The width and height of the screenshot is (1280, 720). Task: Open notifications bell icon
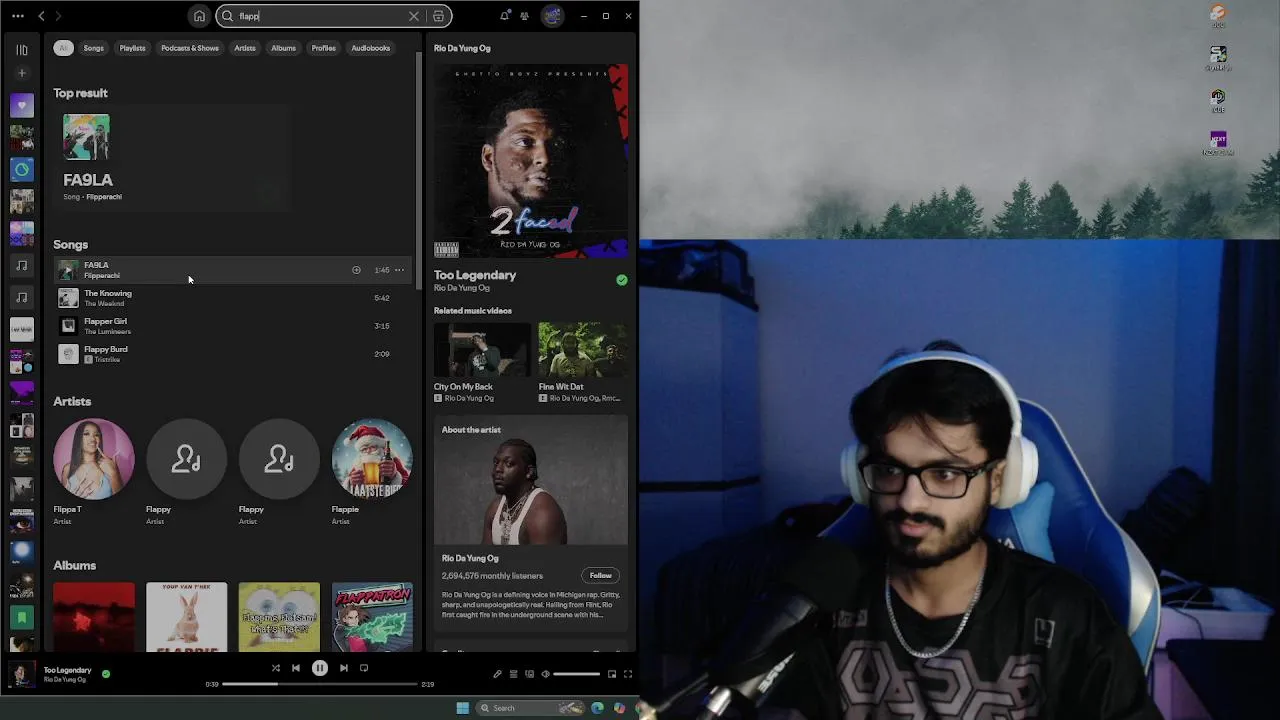pyautogui.click(x=505, y=16)
